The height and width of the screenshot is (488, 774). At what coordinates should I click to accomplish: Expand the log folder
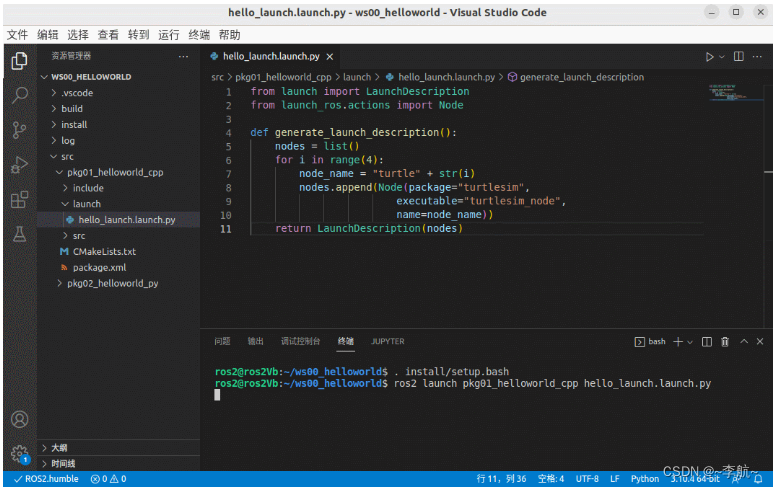[118, 141]
